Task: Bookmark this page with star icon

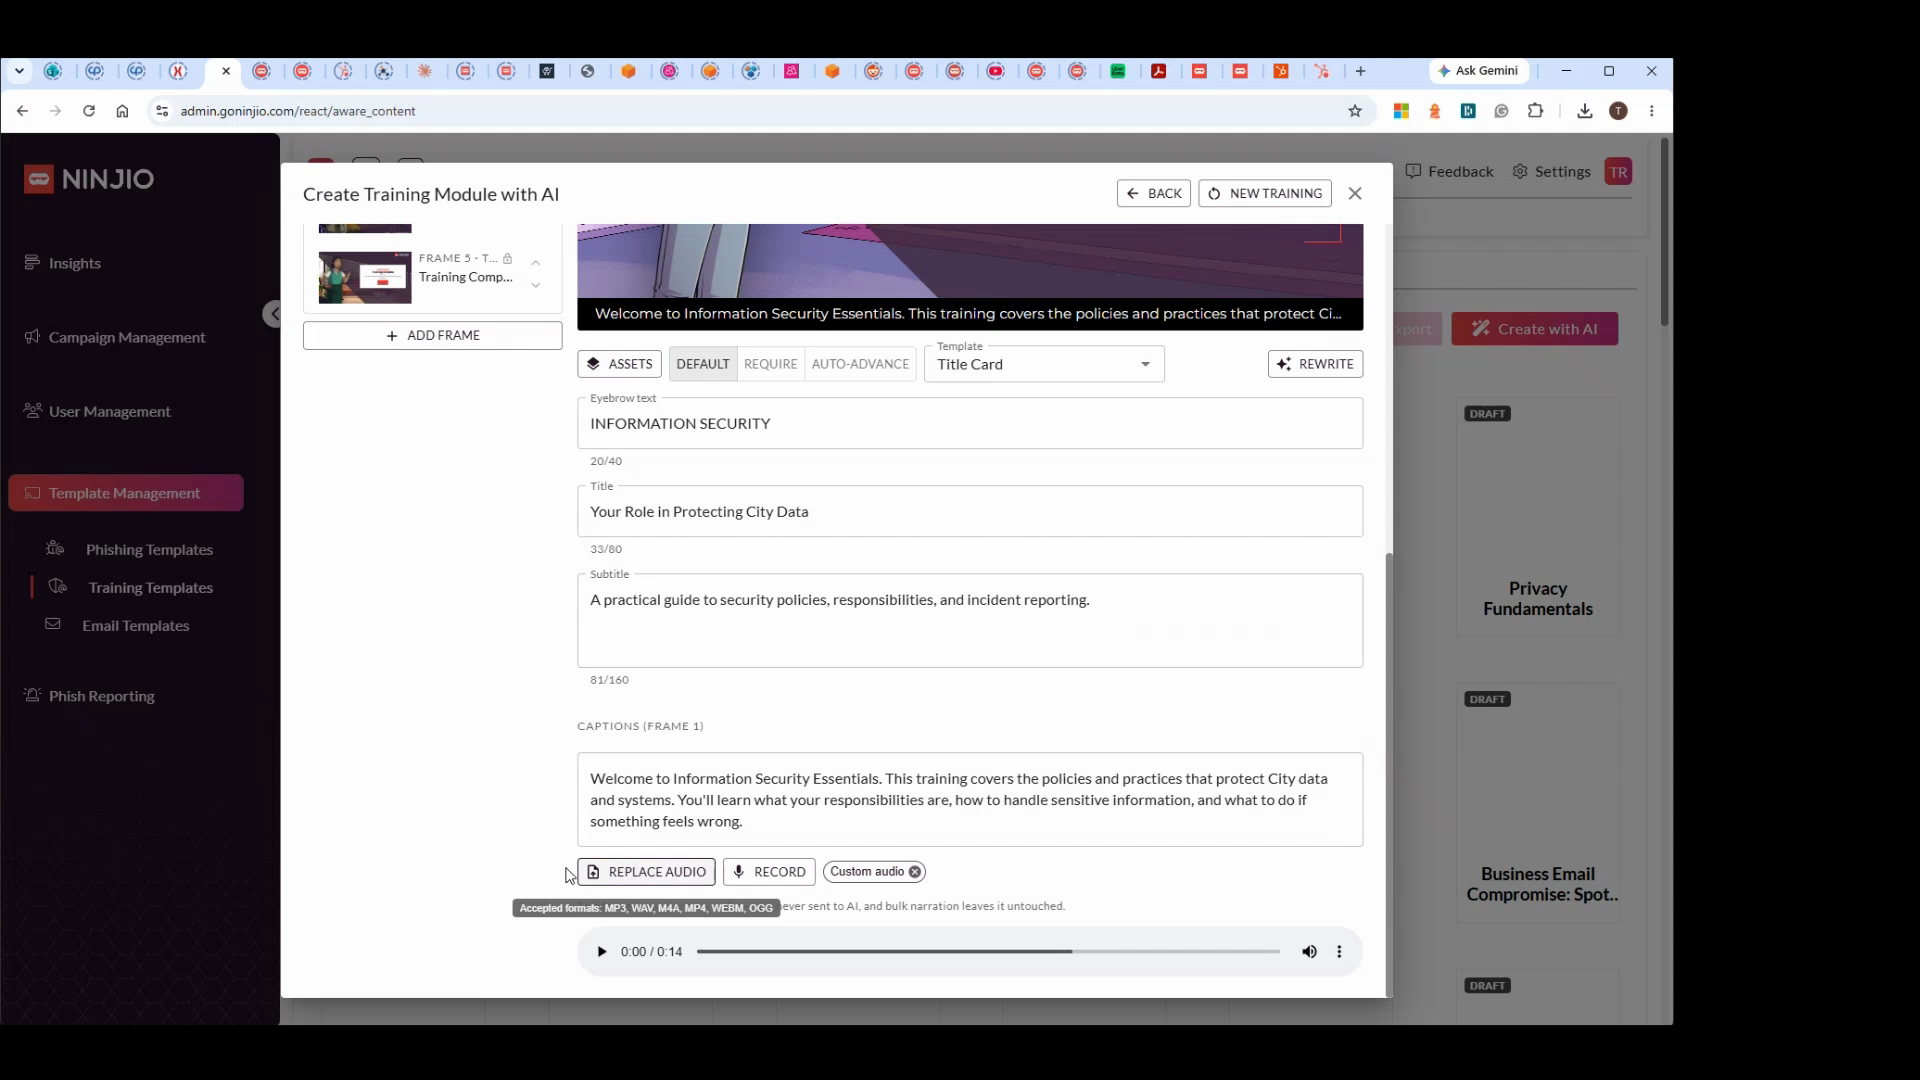Action: [x=1355, y=111]
